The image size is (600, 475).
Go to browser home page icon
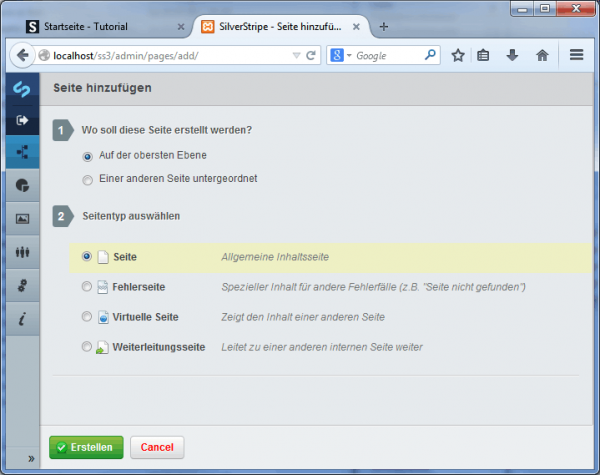click(542, 55)
